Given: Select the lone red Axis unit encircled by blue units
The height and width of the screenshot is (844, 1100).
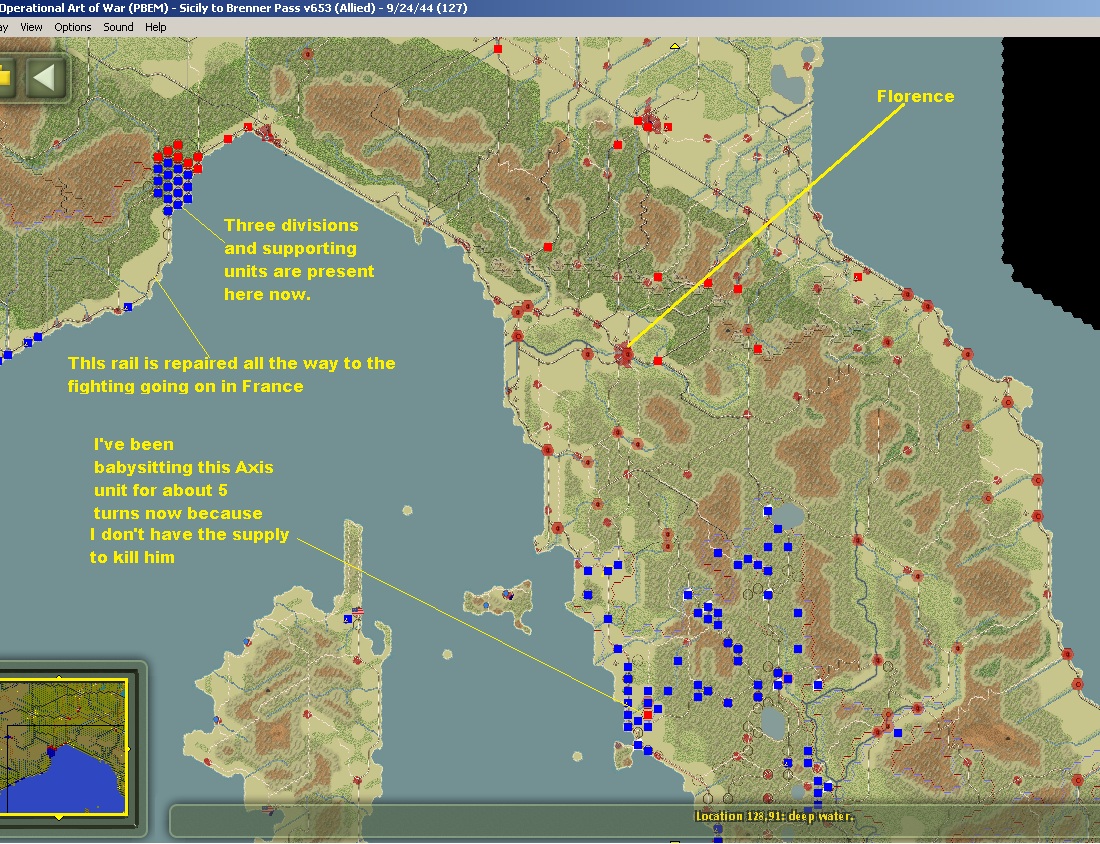Looking at the screenshot, I should [648, 714].
